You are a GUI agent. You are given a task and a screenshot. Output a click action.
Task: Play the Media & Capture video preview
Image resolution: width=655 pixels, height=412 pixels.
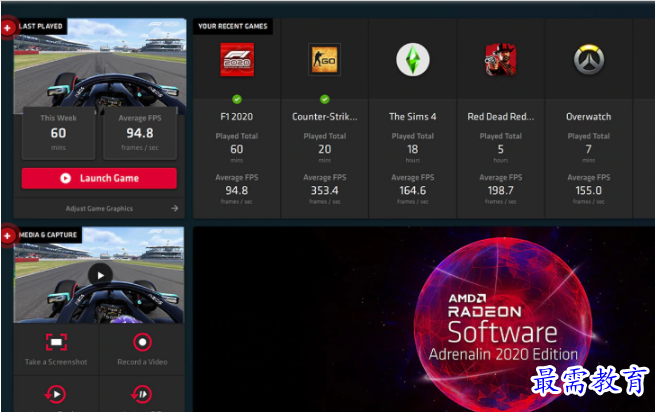pyautogui.click(x=100, y=275)
